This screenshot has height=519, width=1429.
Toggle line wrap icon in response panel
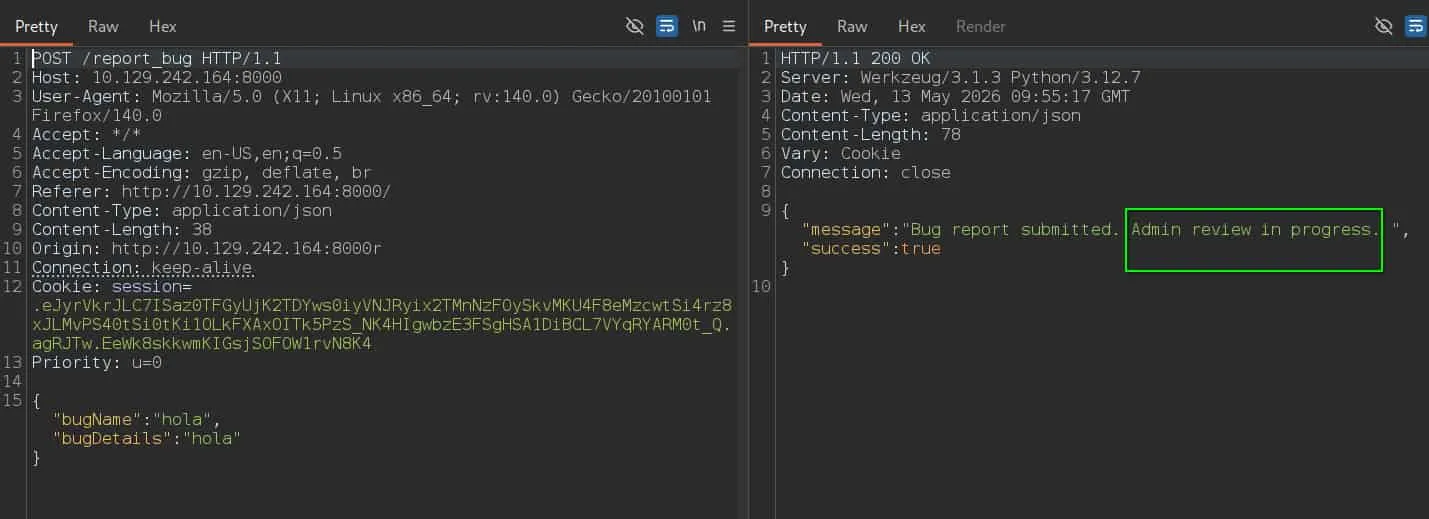pyautogui.click(x=1416, y=27)
